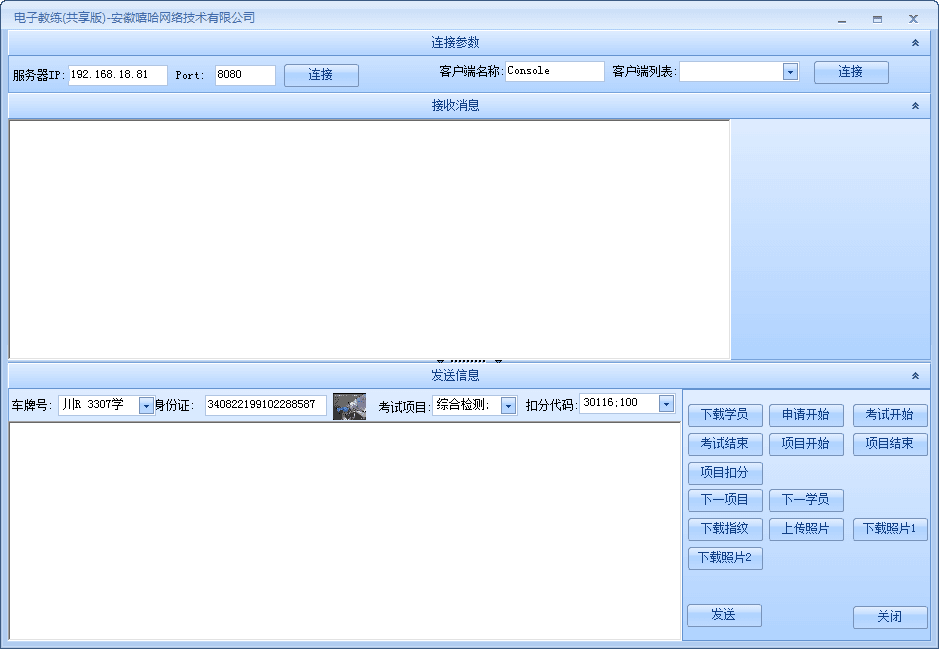Collapse the 连接参数 panel chevron
Screen dimensions: 939x649
915,43
